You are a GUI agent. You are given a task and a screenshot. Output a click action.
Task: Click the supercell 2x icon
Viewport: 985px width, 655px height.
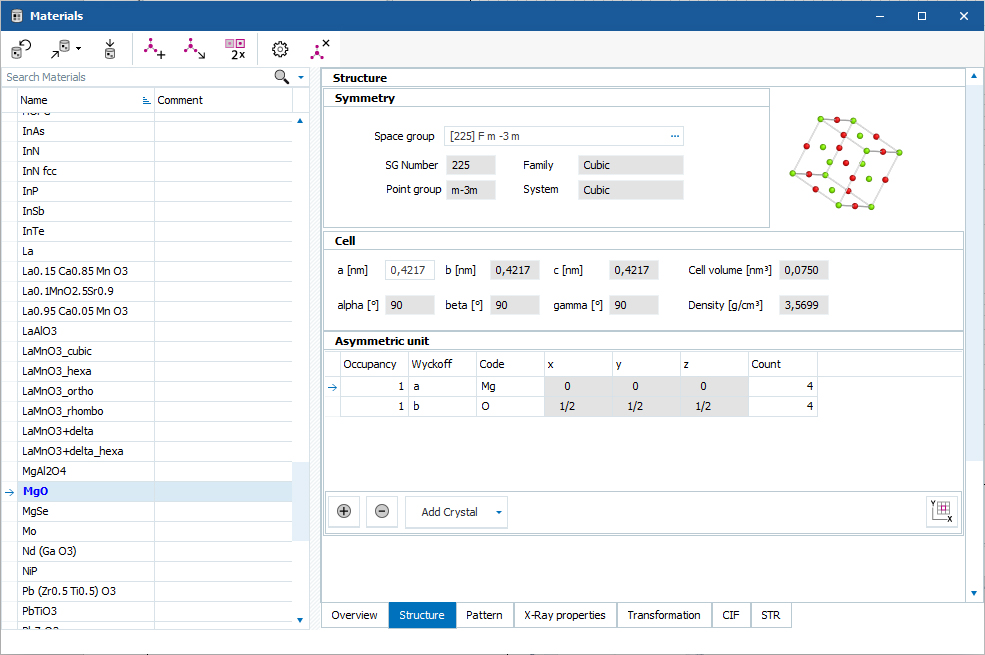236,49
